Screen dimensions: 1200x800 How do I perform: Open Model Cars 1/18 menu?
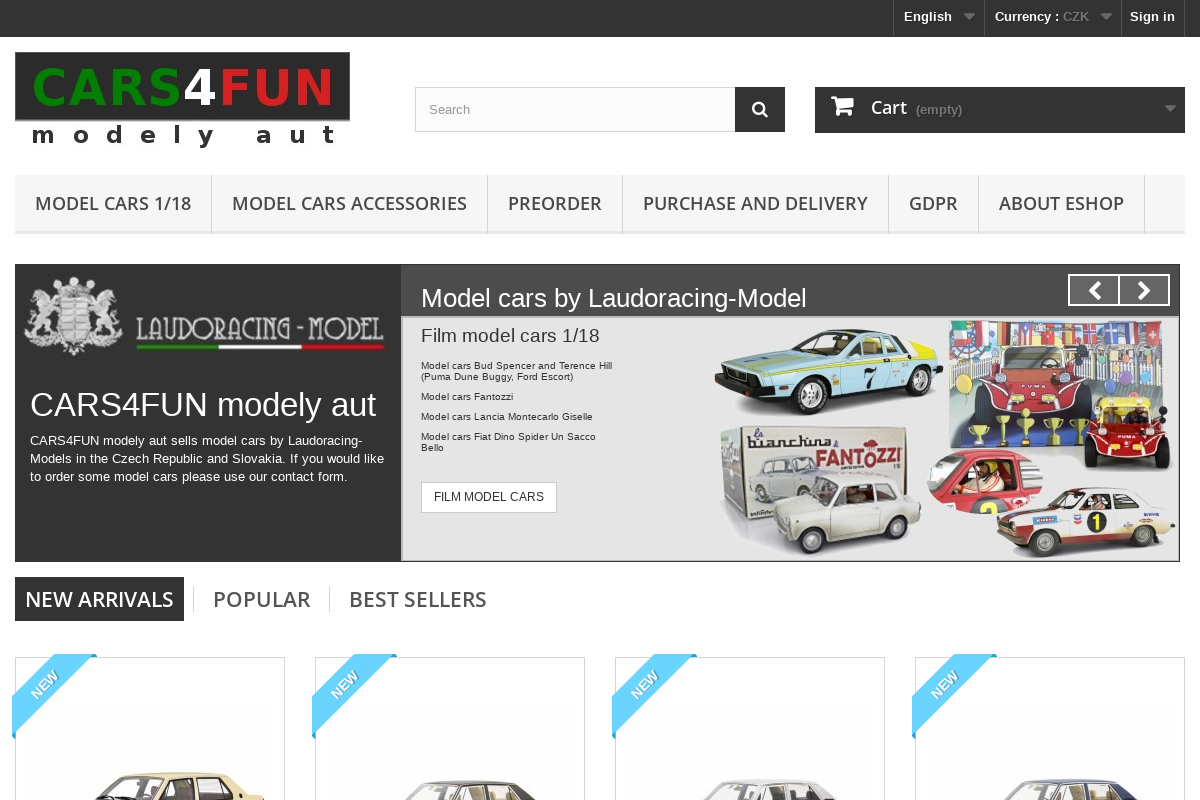click(113, 204)
